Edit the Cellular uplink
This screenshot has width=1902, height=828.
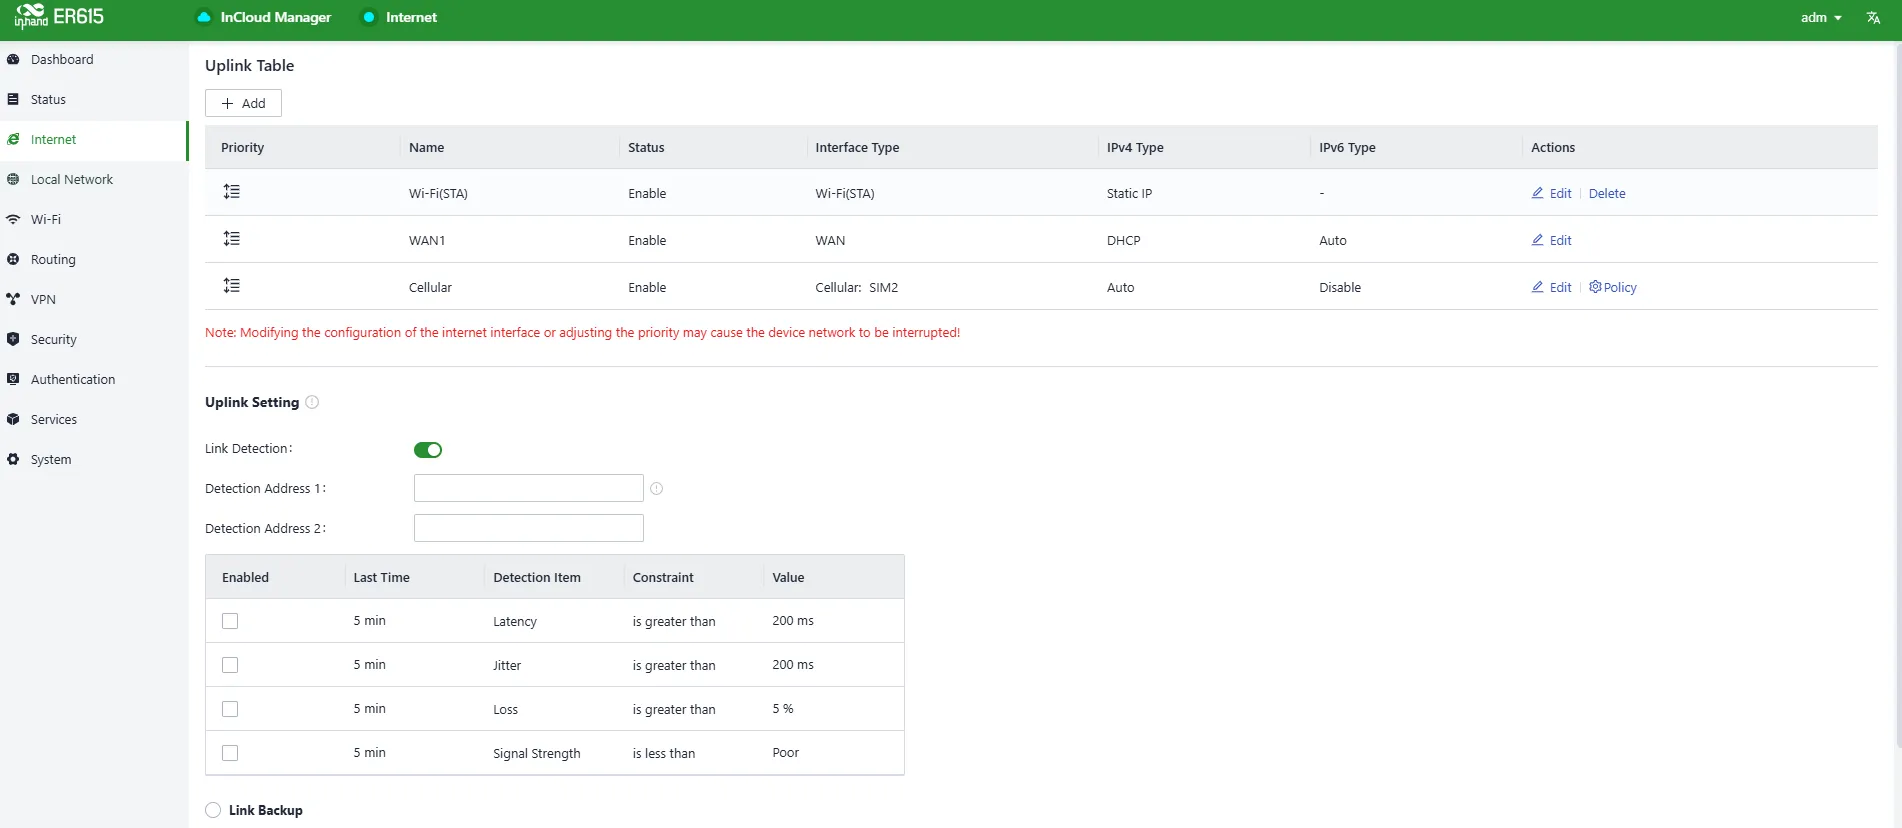[x=1551, y=287]
